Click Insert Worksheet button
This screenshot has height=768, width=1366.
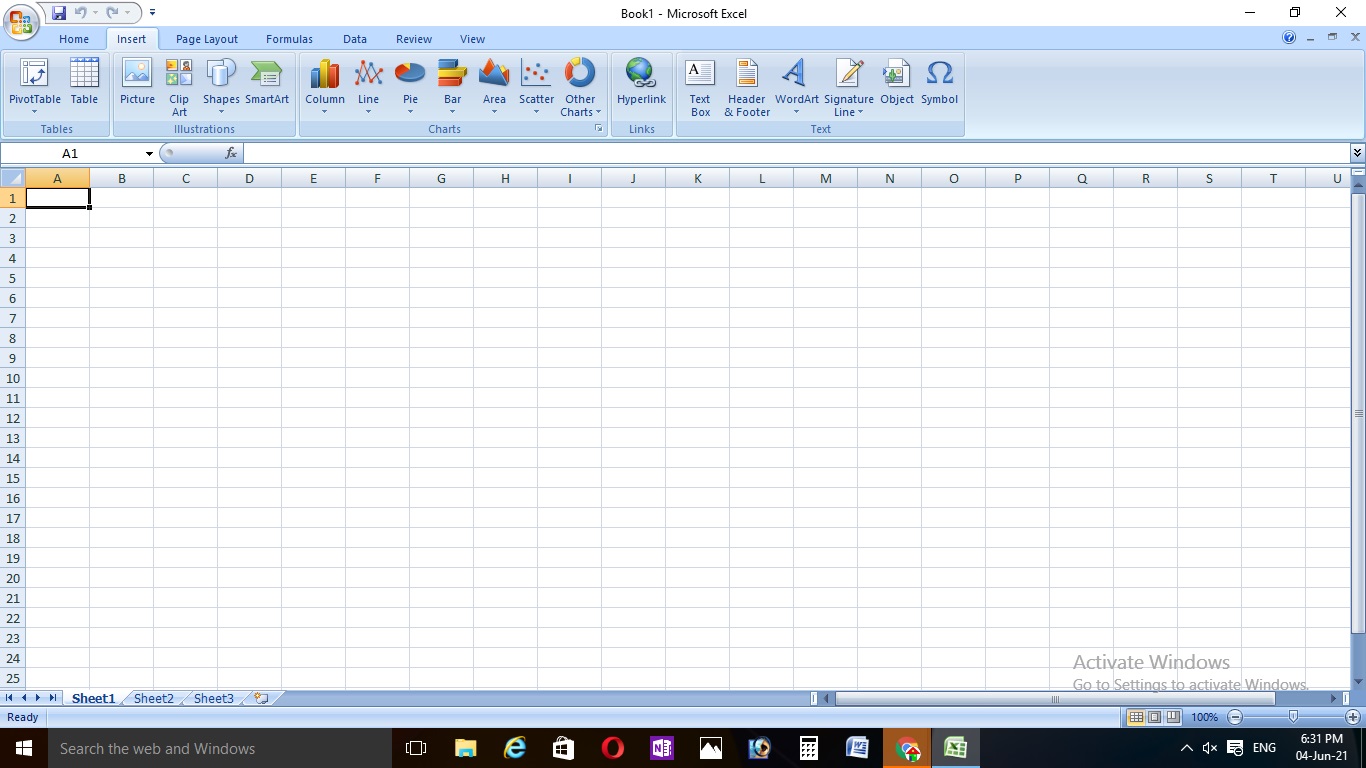coord(258,698)
